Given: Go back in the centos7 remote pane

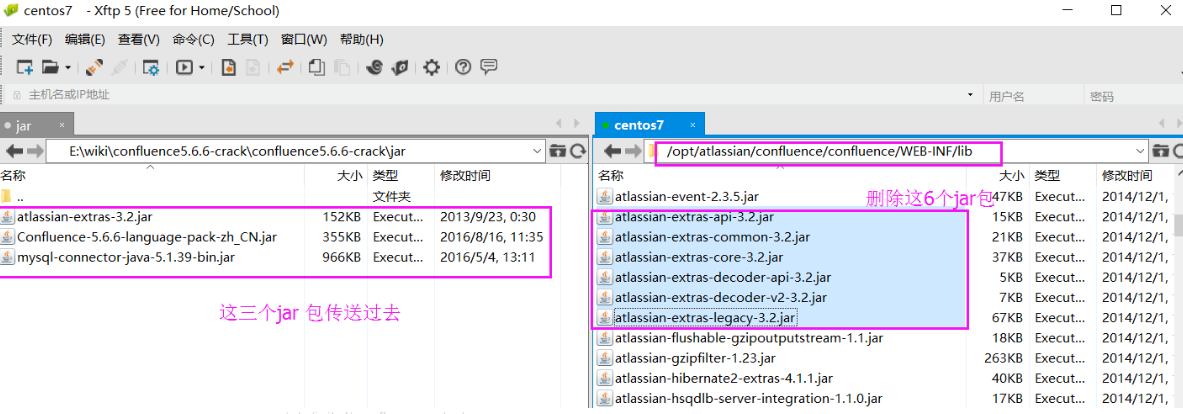Looking at the screenshot, I should point(613,151).
